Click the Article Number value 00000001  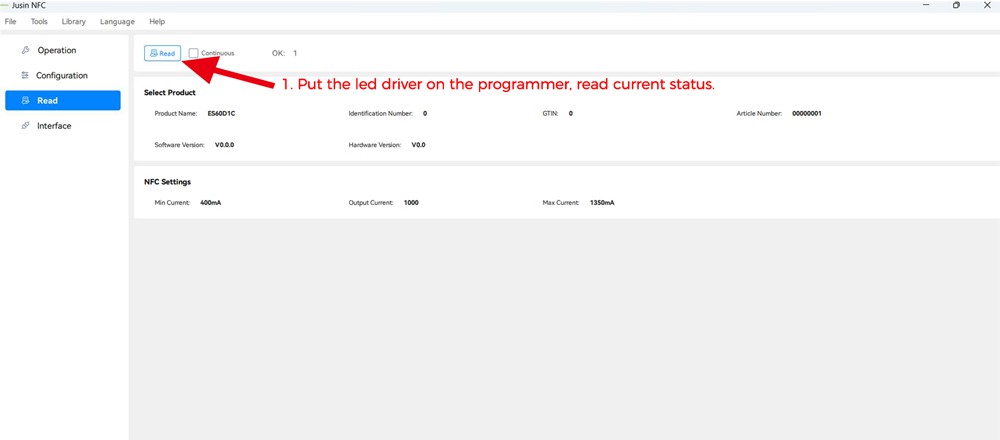806,114
